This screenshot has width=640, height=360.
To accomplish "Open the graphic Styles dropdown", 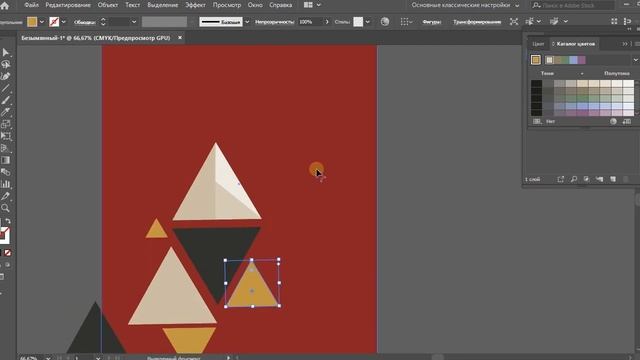I will (x=368, y=22).
